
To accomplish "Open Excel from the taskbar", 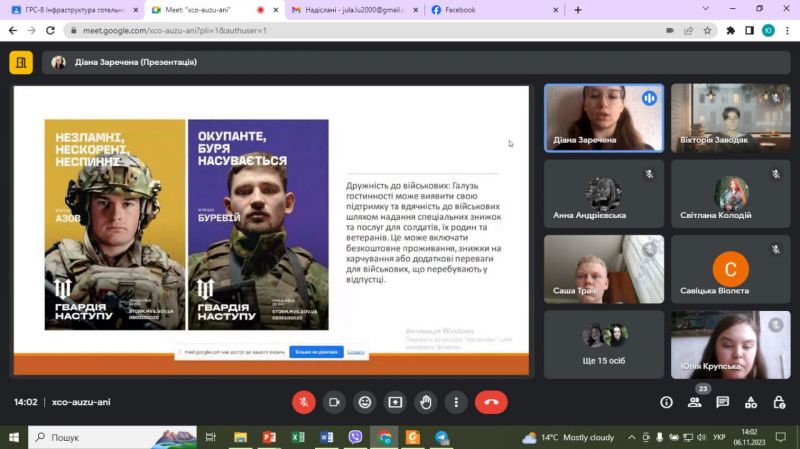I will [x=297, y=437].
